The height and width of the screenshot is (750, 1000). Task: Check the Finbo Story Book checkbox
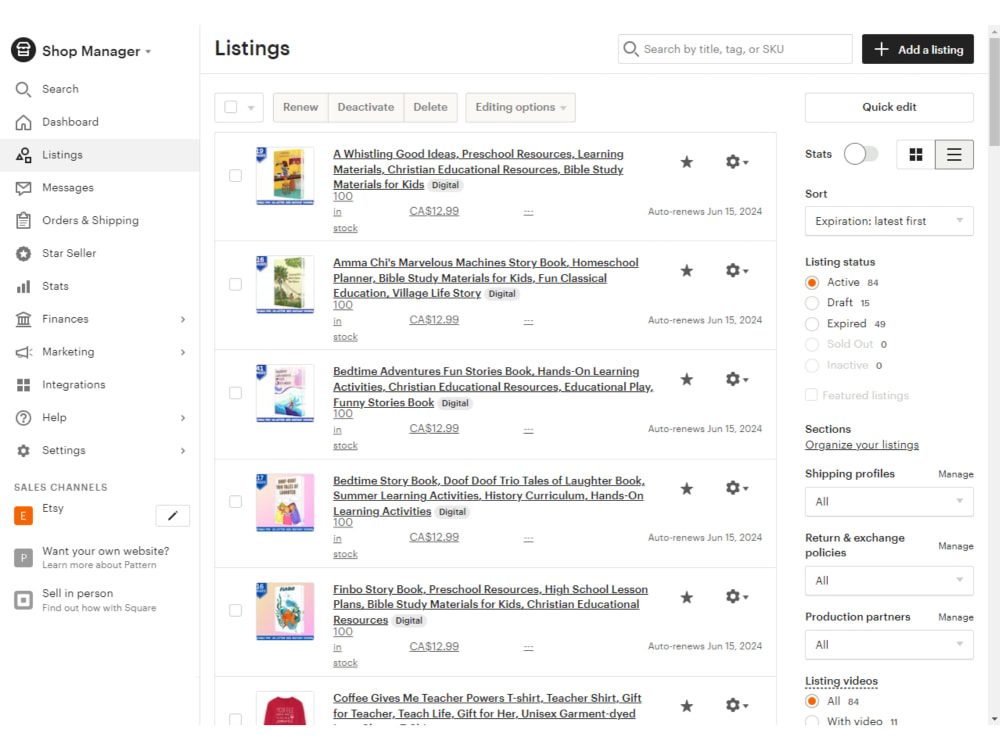point(235,610)
